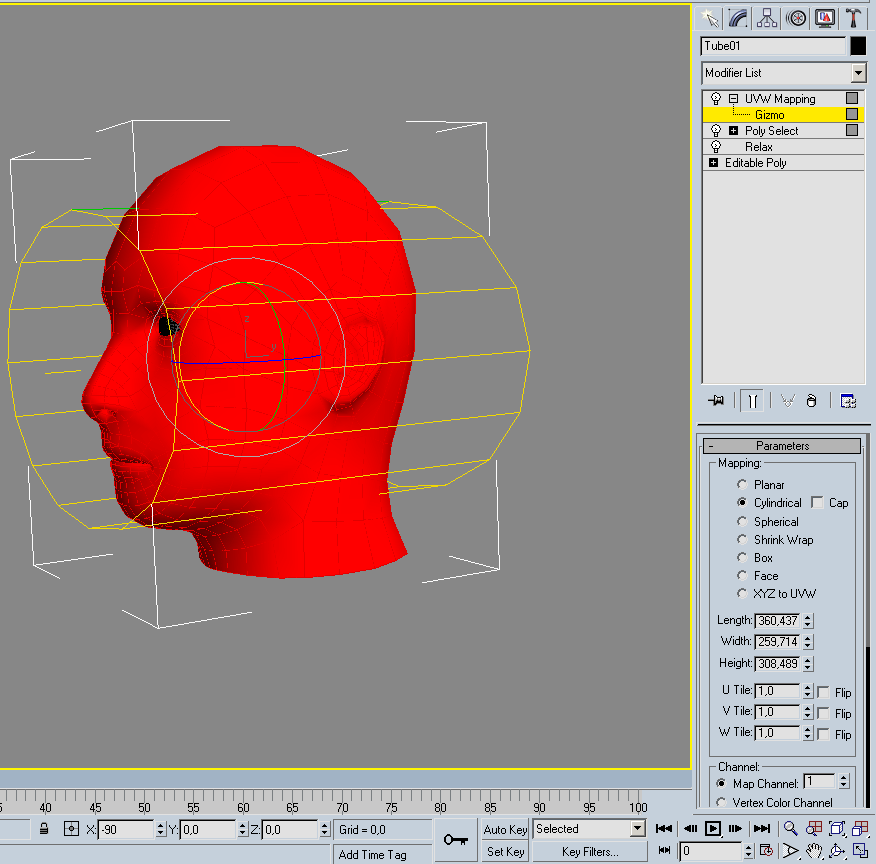Screen dimensions: 876x864
Task: Click the Display panel monitor icon
Action: point(825,18)
